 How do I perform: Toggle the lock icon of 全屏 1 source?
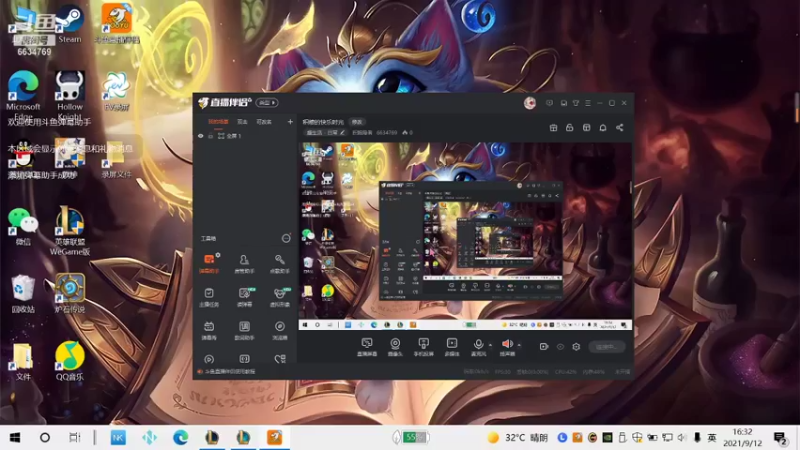[210, 136]
